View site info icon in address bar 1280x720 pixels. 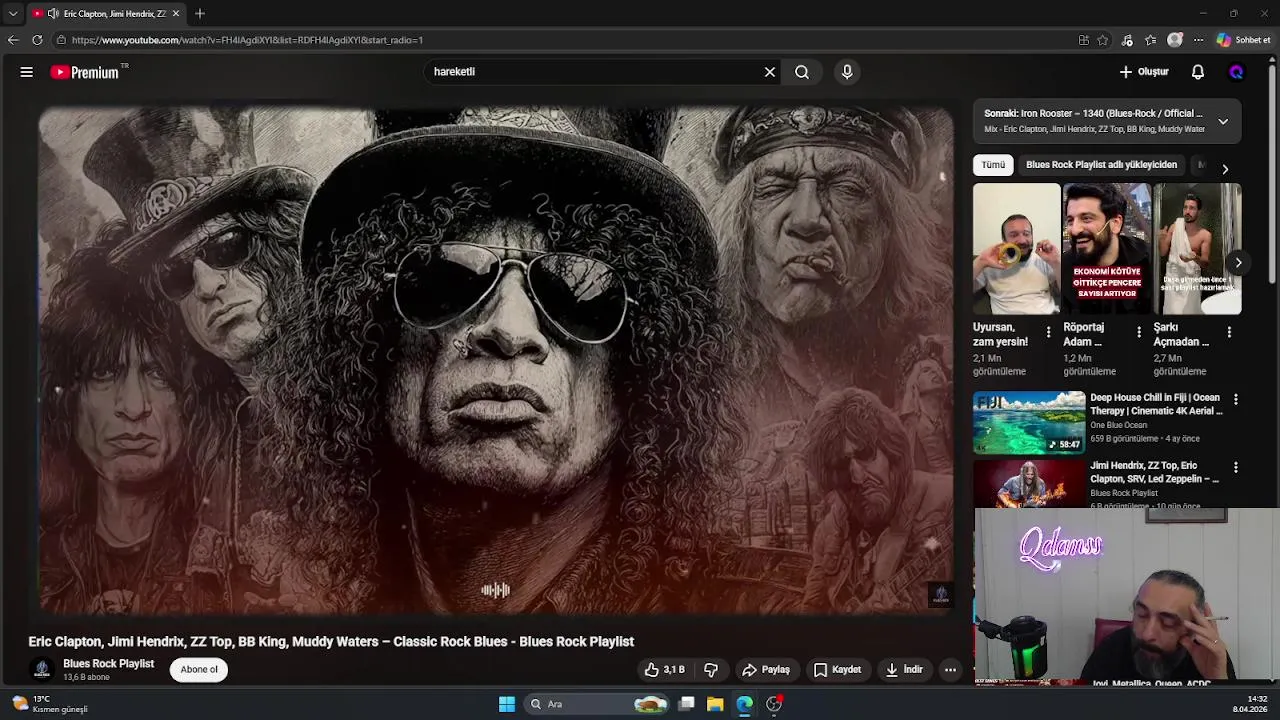(x=61, y=40)
